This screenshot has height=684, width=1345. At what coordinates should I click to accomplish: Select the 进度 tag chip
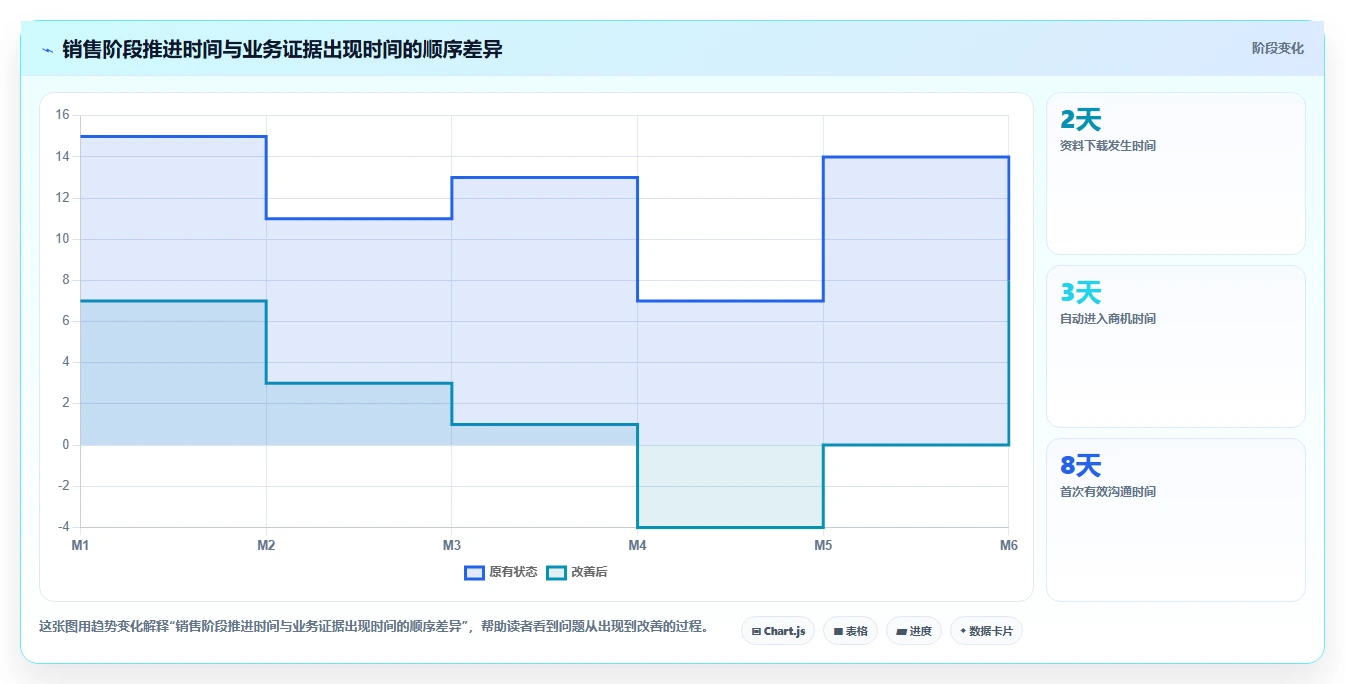click(x=914, y=631)
